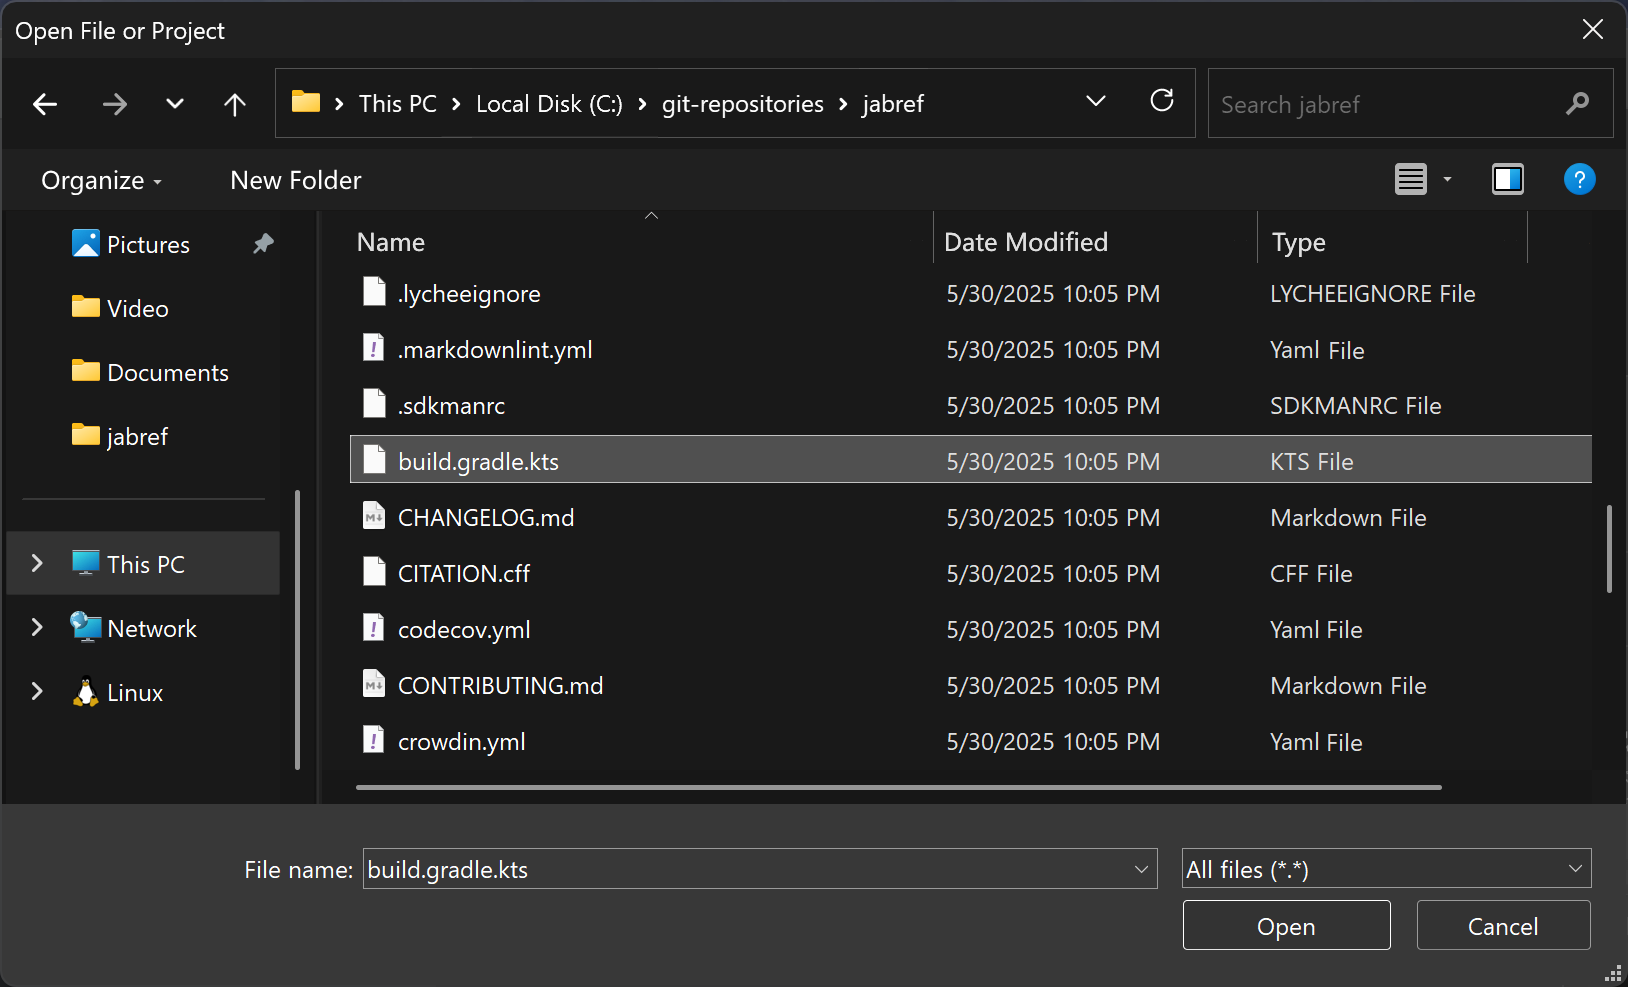Expand the This PC node
The width and height of the screenshot is (1628, 987).
click(x=37, y=563)
